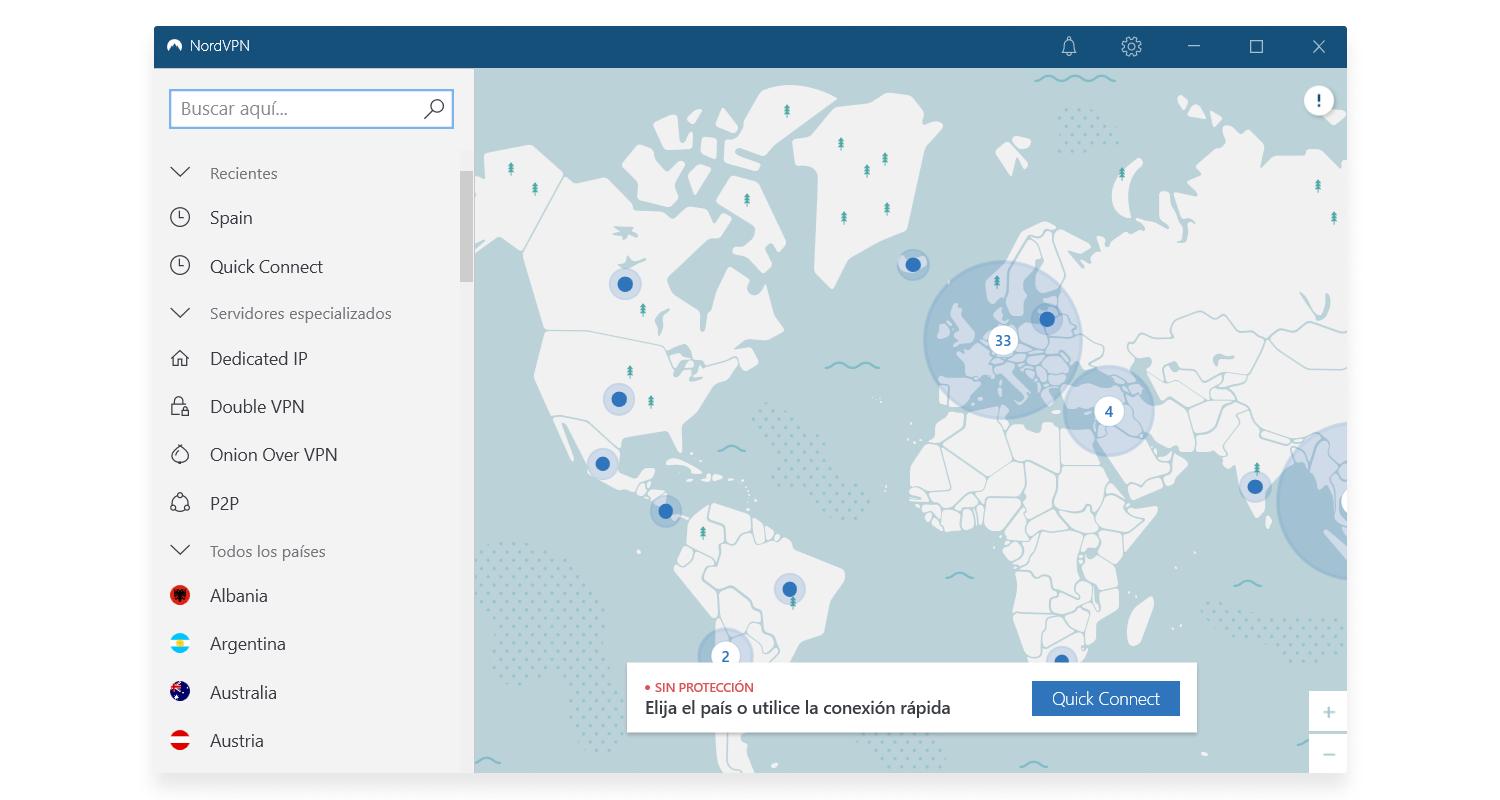Select the United States server pin
Viewport: 1500px width, 800px height.
[619, 399]
